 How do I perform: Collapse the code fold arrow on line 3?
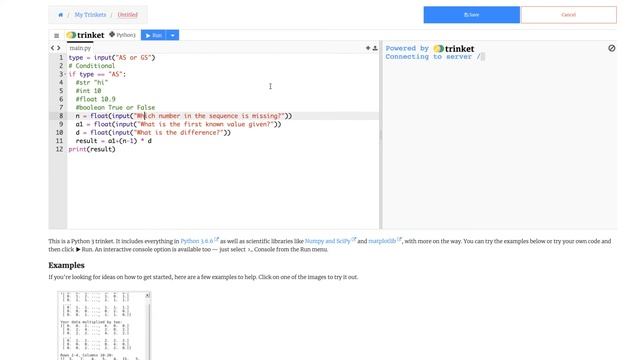(65, 74)
